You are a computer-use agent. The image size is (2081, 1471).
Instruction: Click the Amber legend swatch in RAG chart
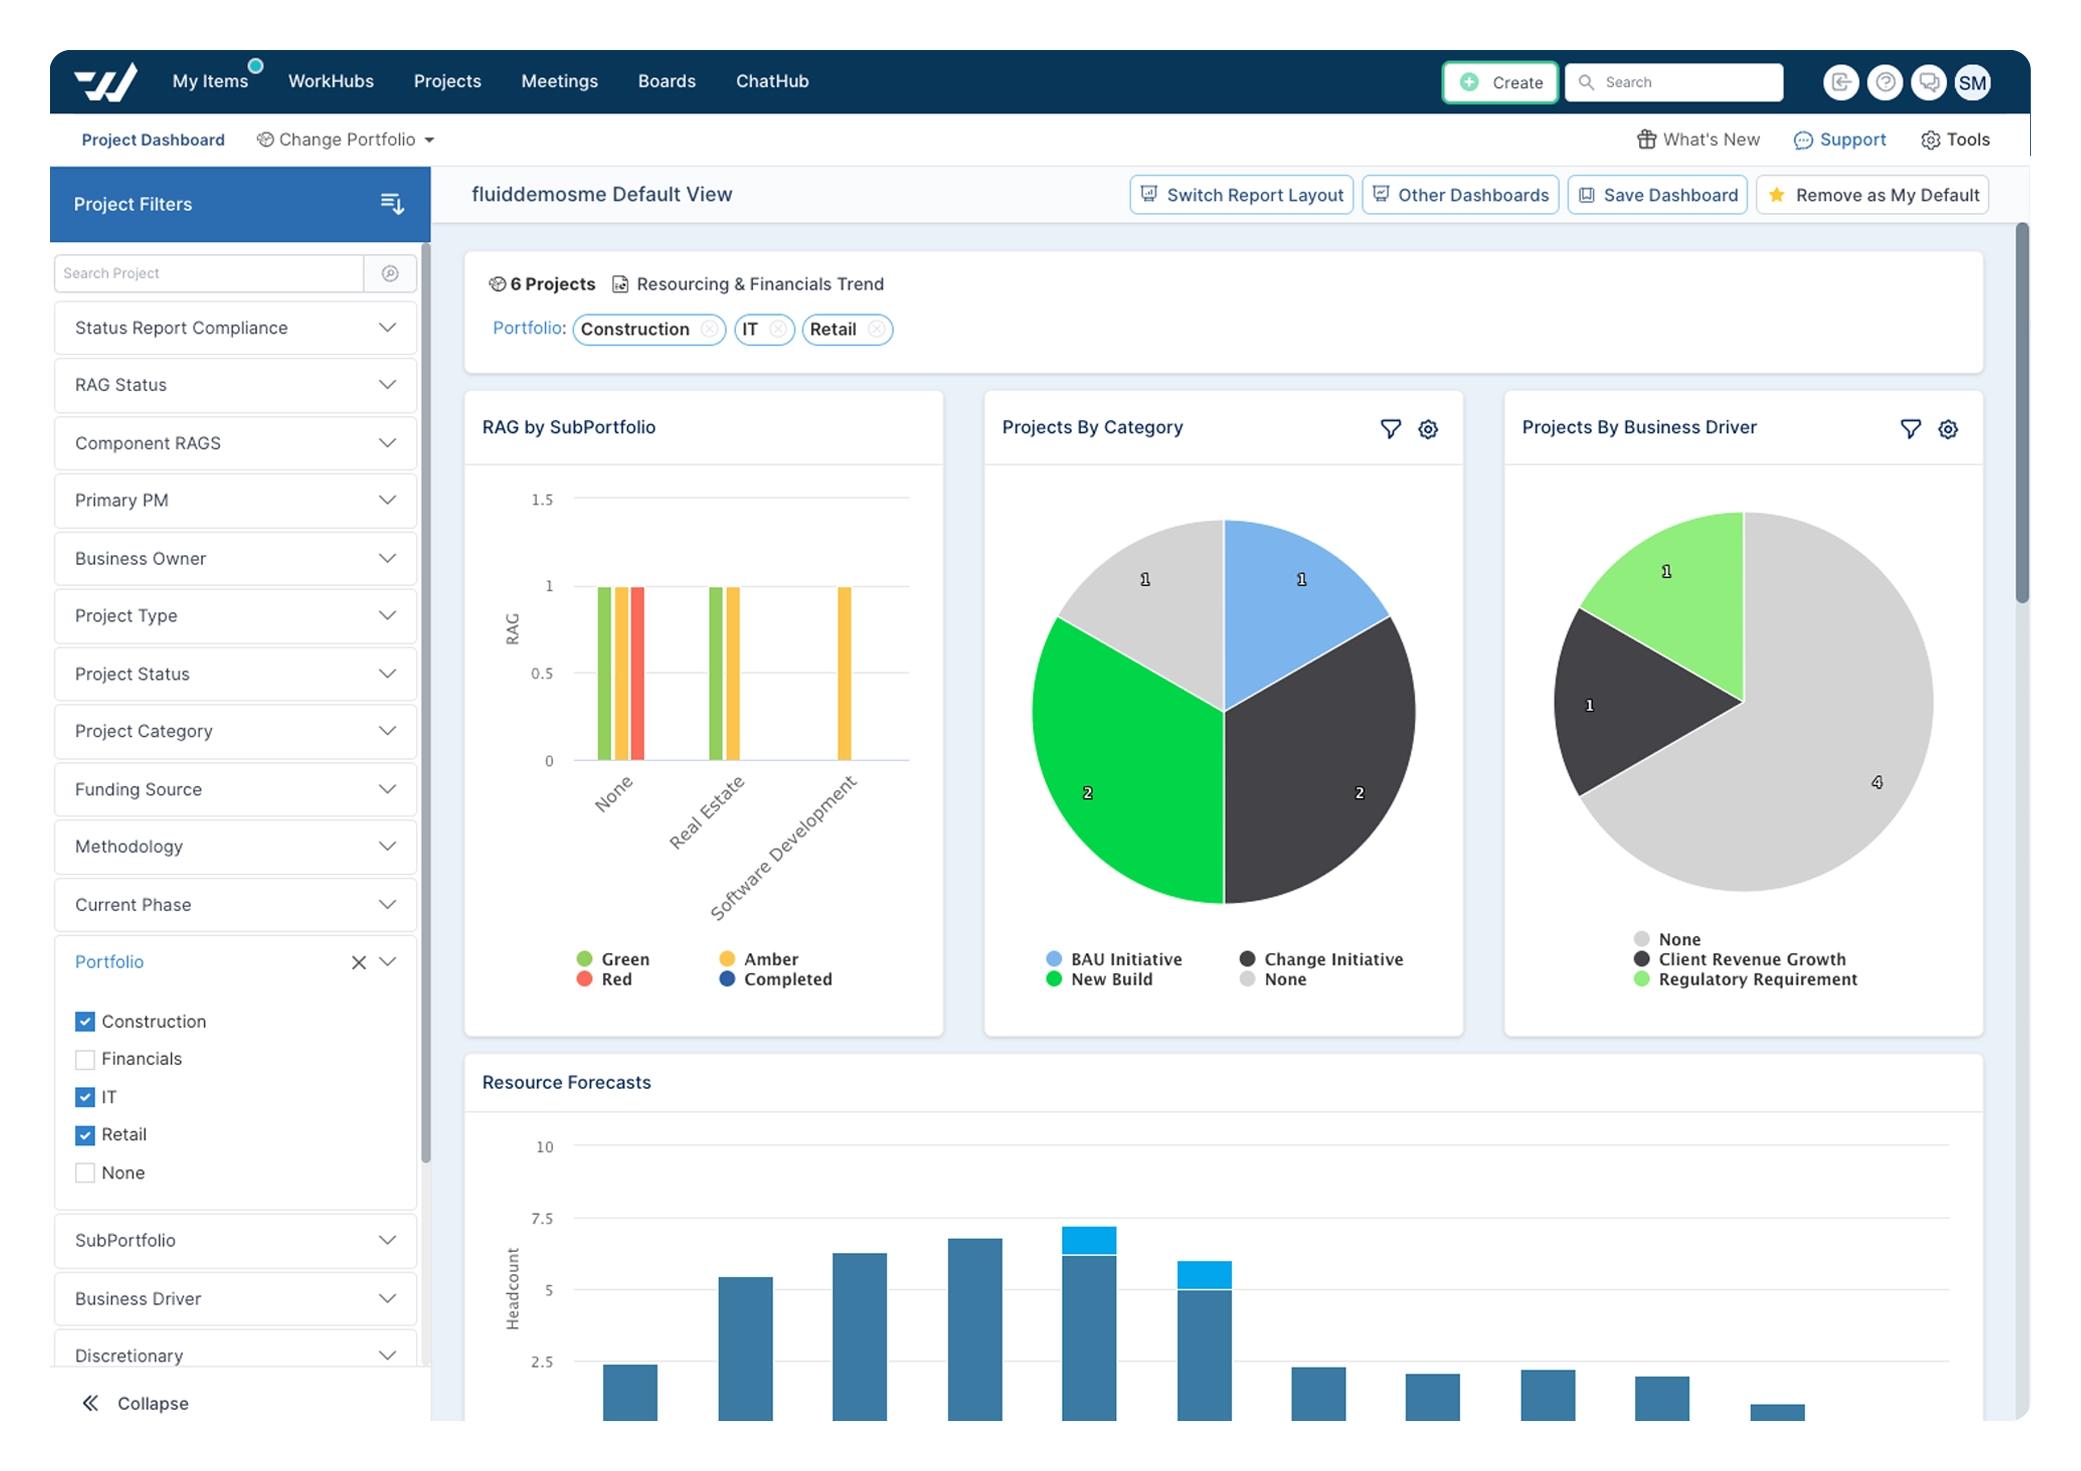[727, 958]
